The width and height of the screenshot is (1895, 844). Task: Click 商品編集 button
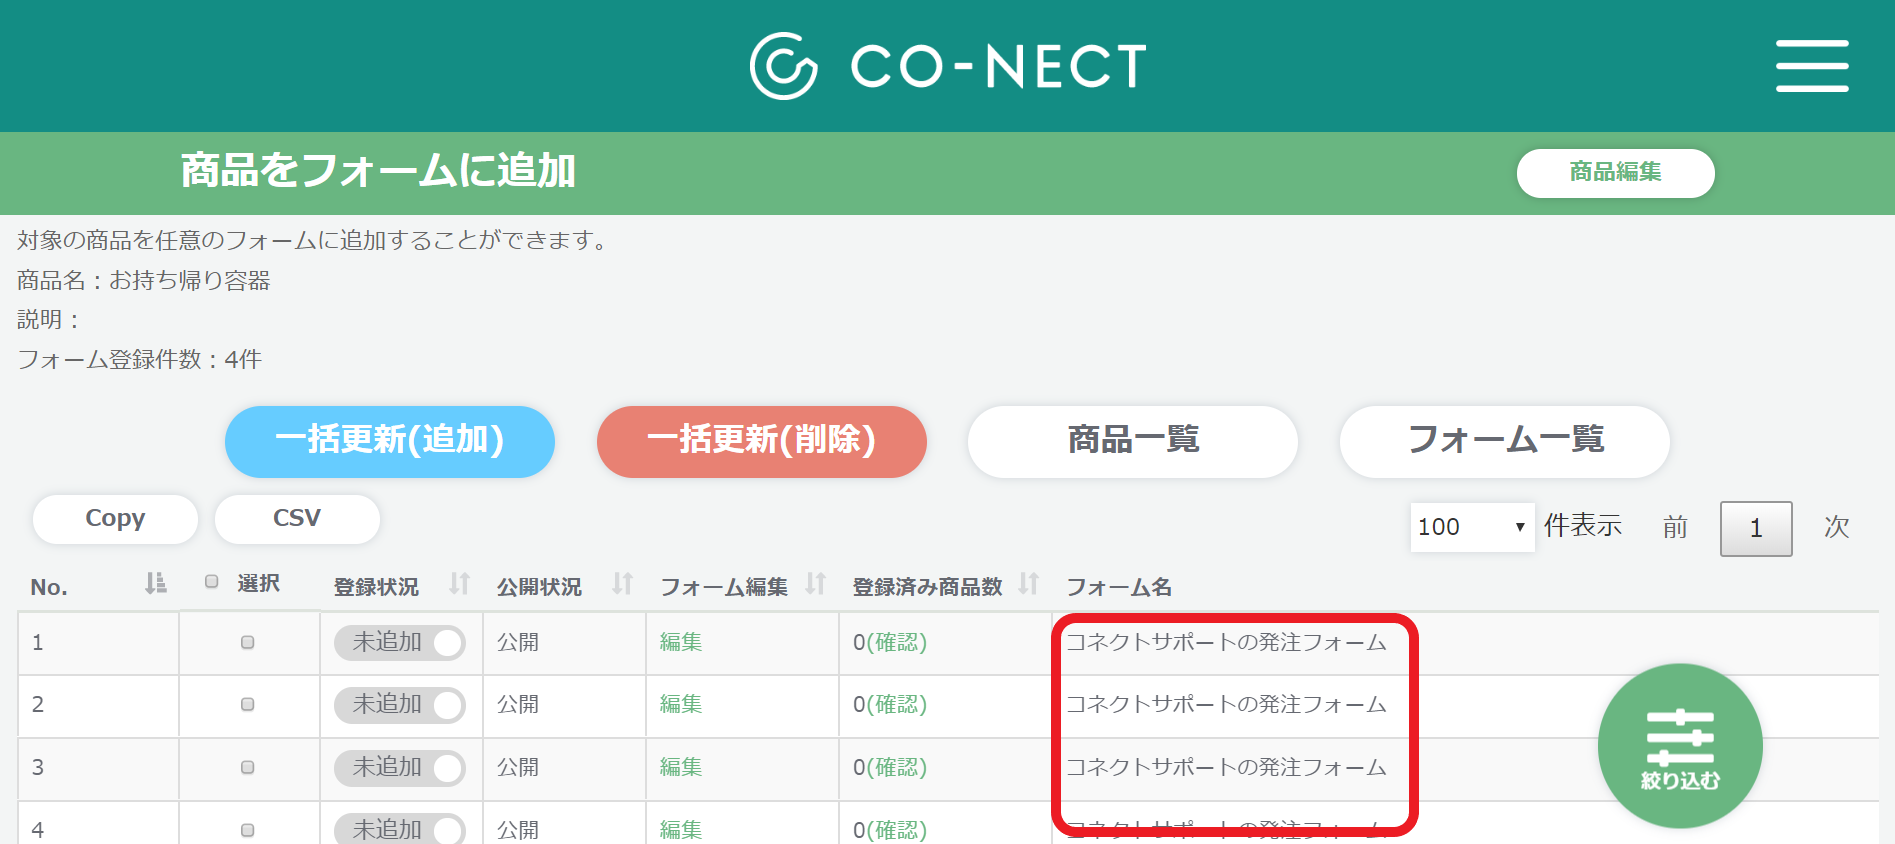[1615, 173]
